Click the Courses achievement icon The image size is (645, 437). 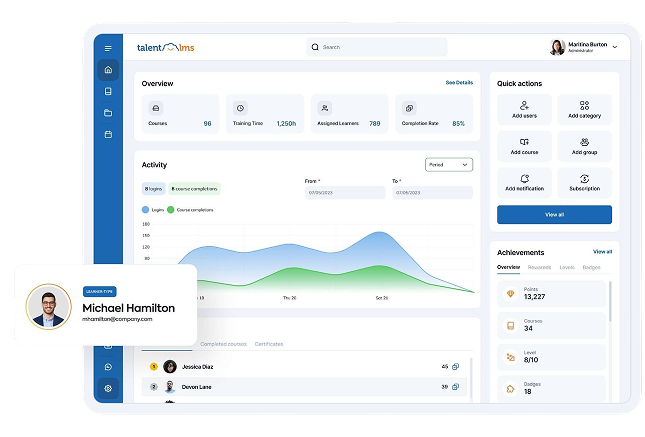coord(510,325)
